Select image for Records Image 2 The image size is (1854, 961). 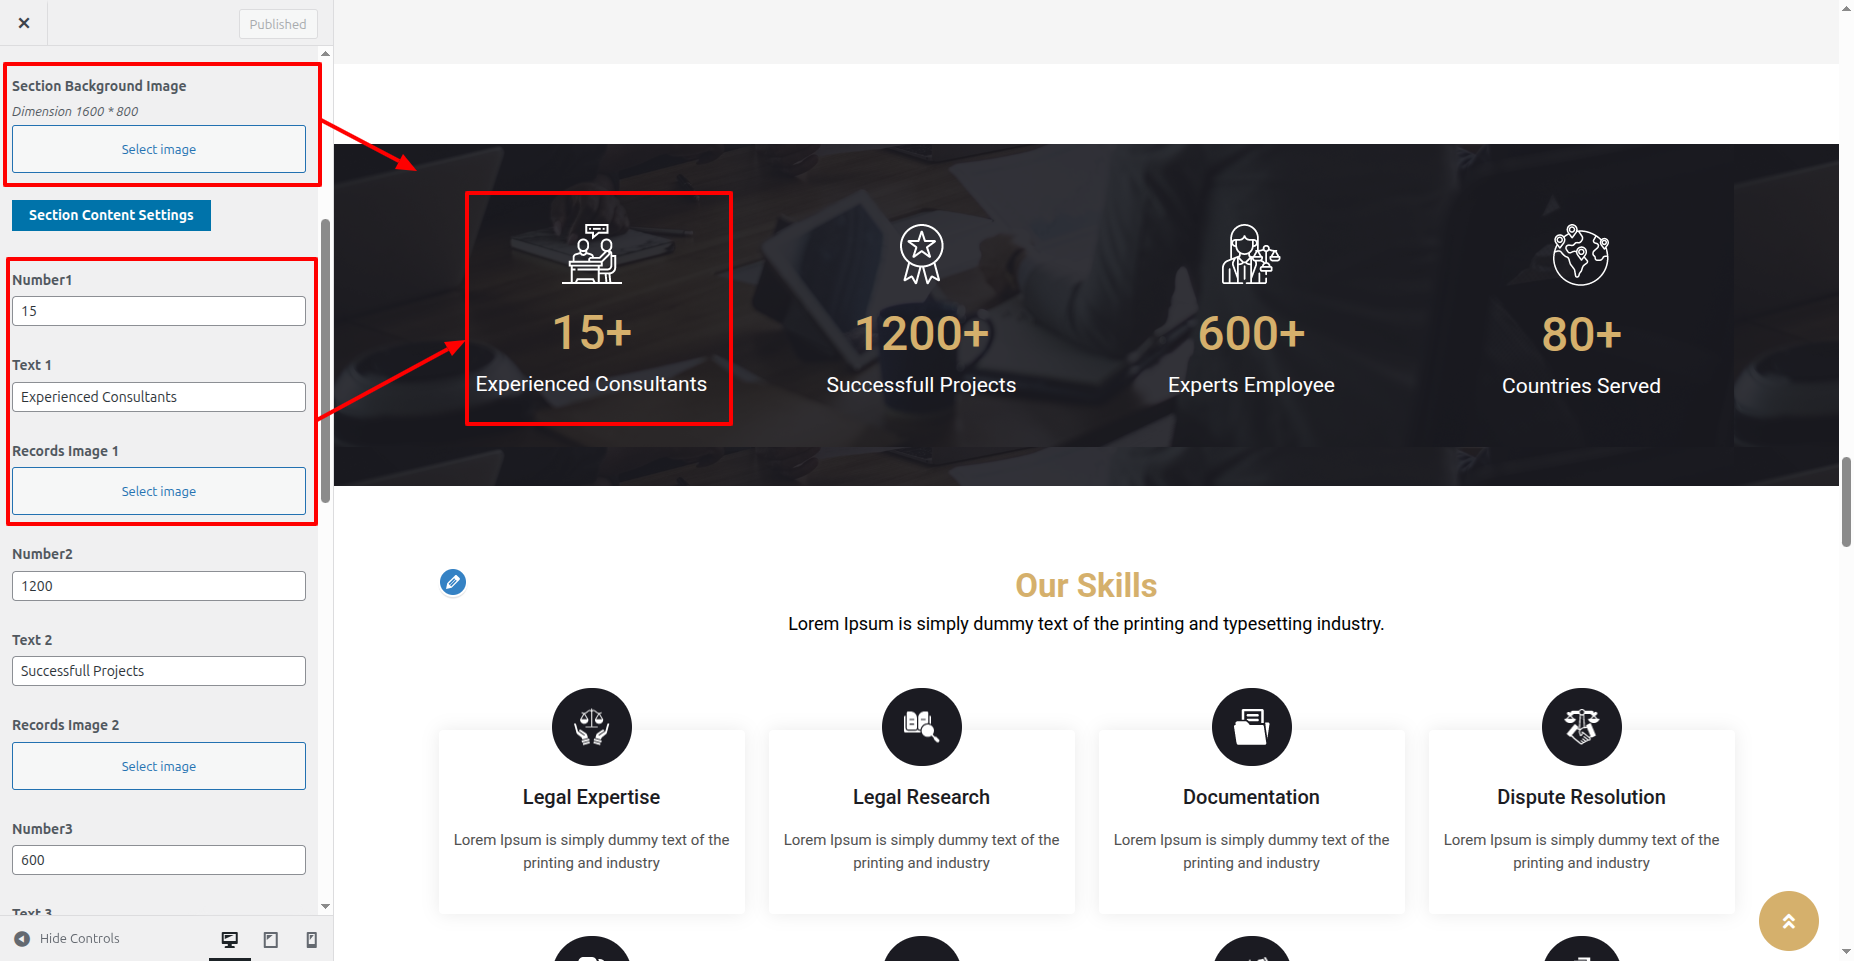tap(159, 766)
